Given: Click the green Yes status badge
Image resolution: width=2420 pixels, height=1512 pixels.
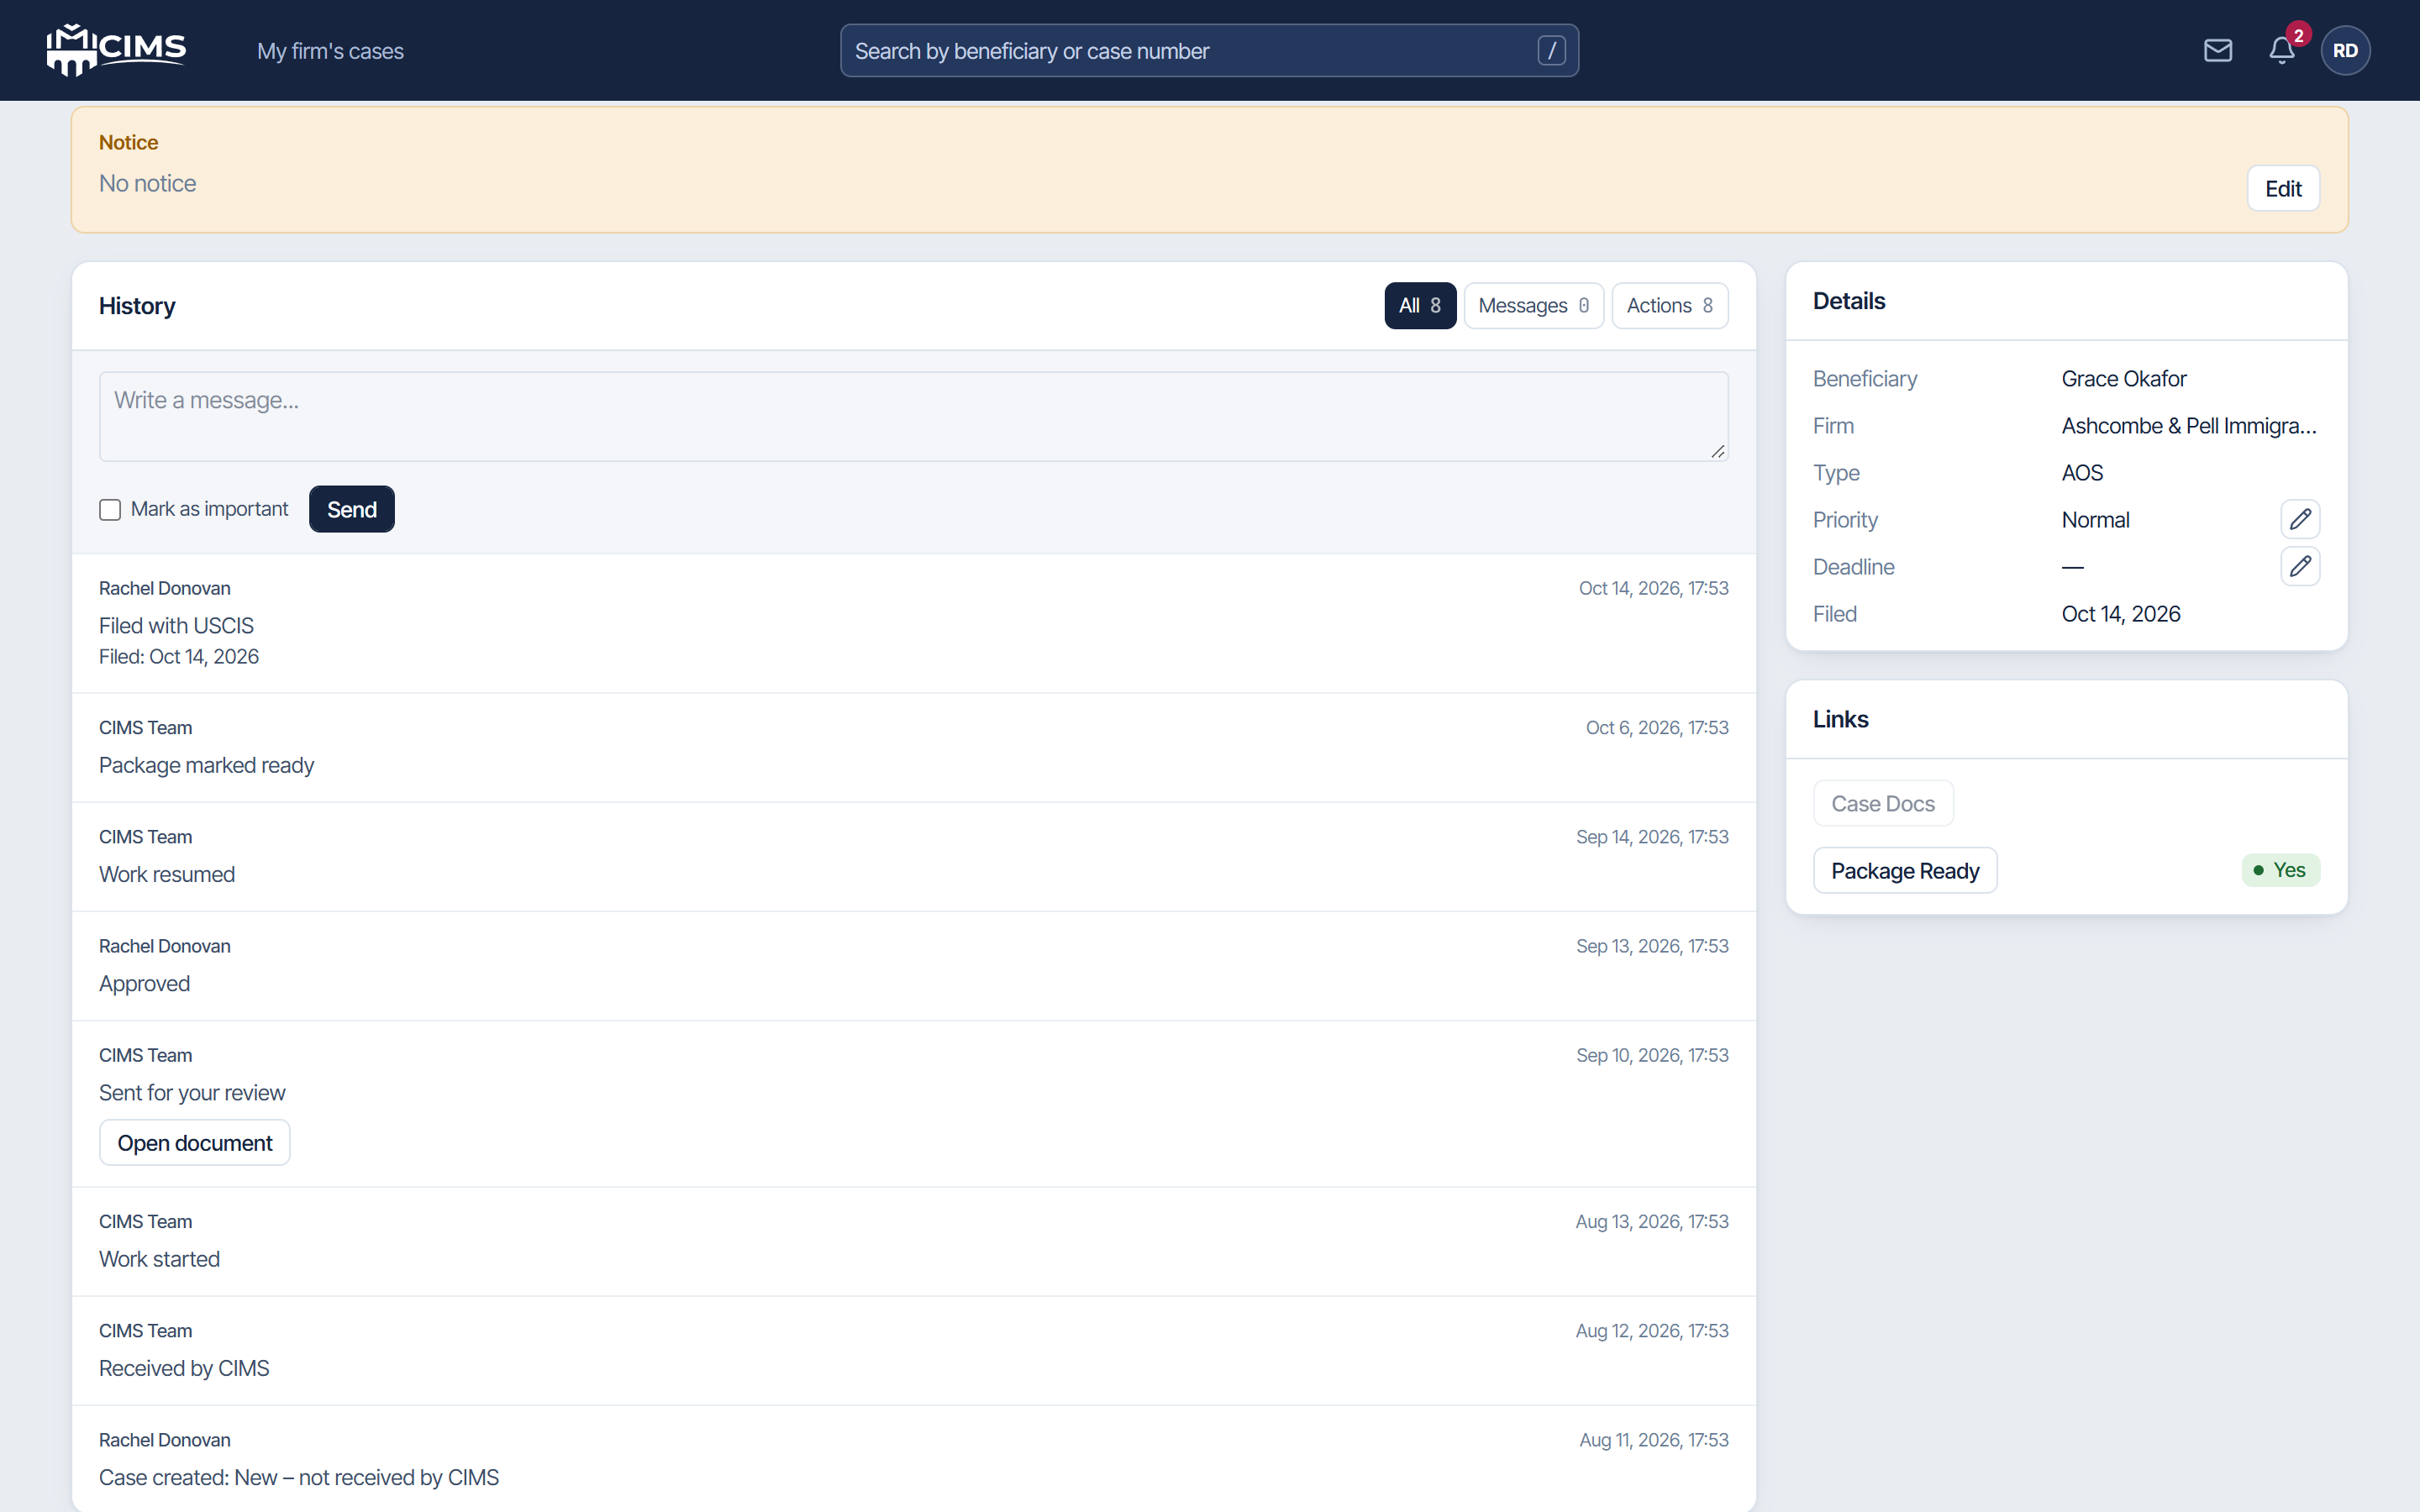Looking at the screenshot, I should 2280,870.
